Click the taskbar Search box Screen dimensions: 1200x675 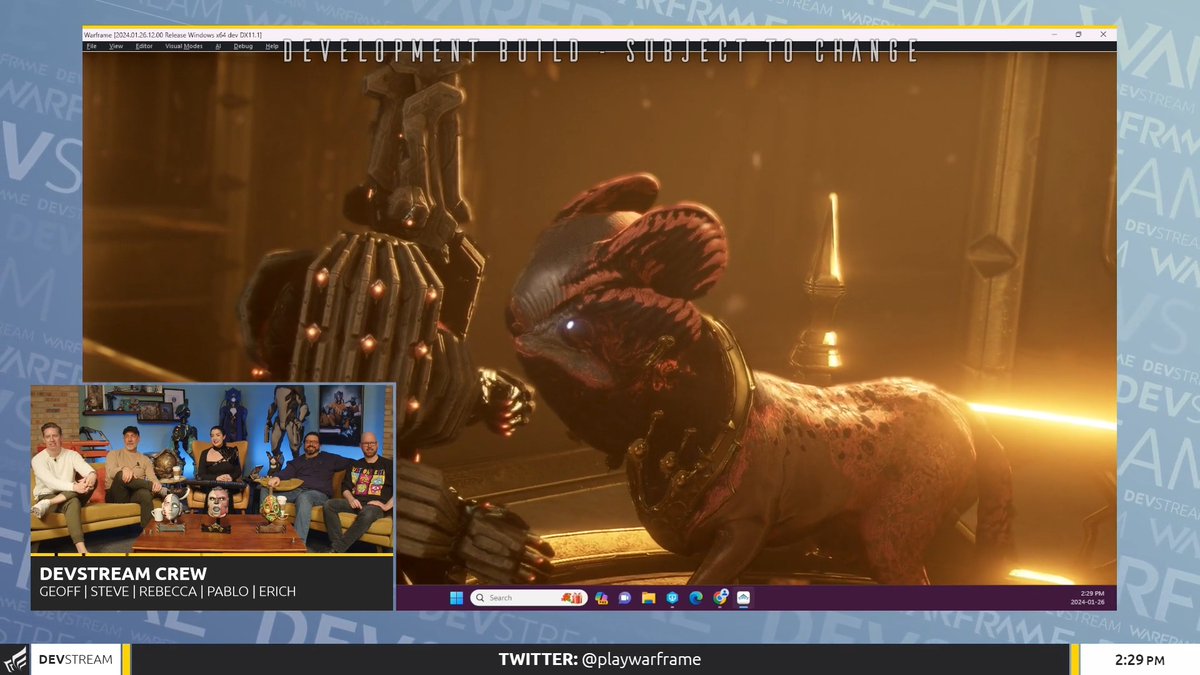pos(529,598)
